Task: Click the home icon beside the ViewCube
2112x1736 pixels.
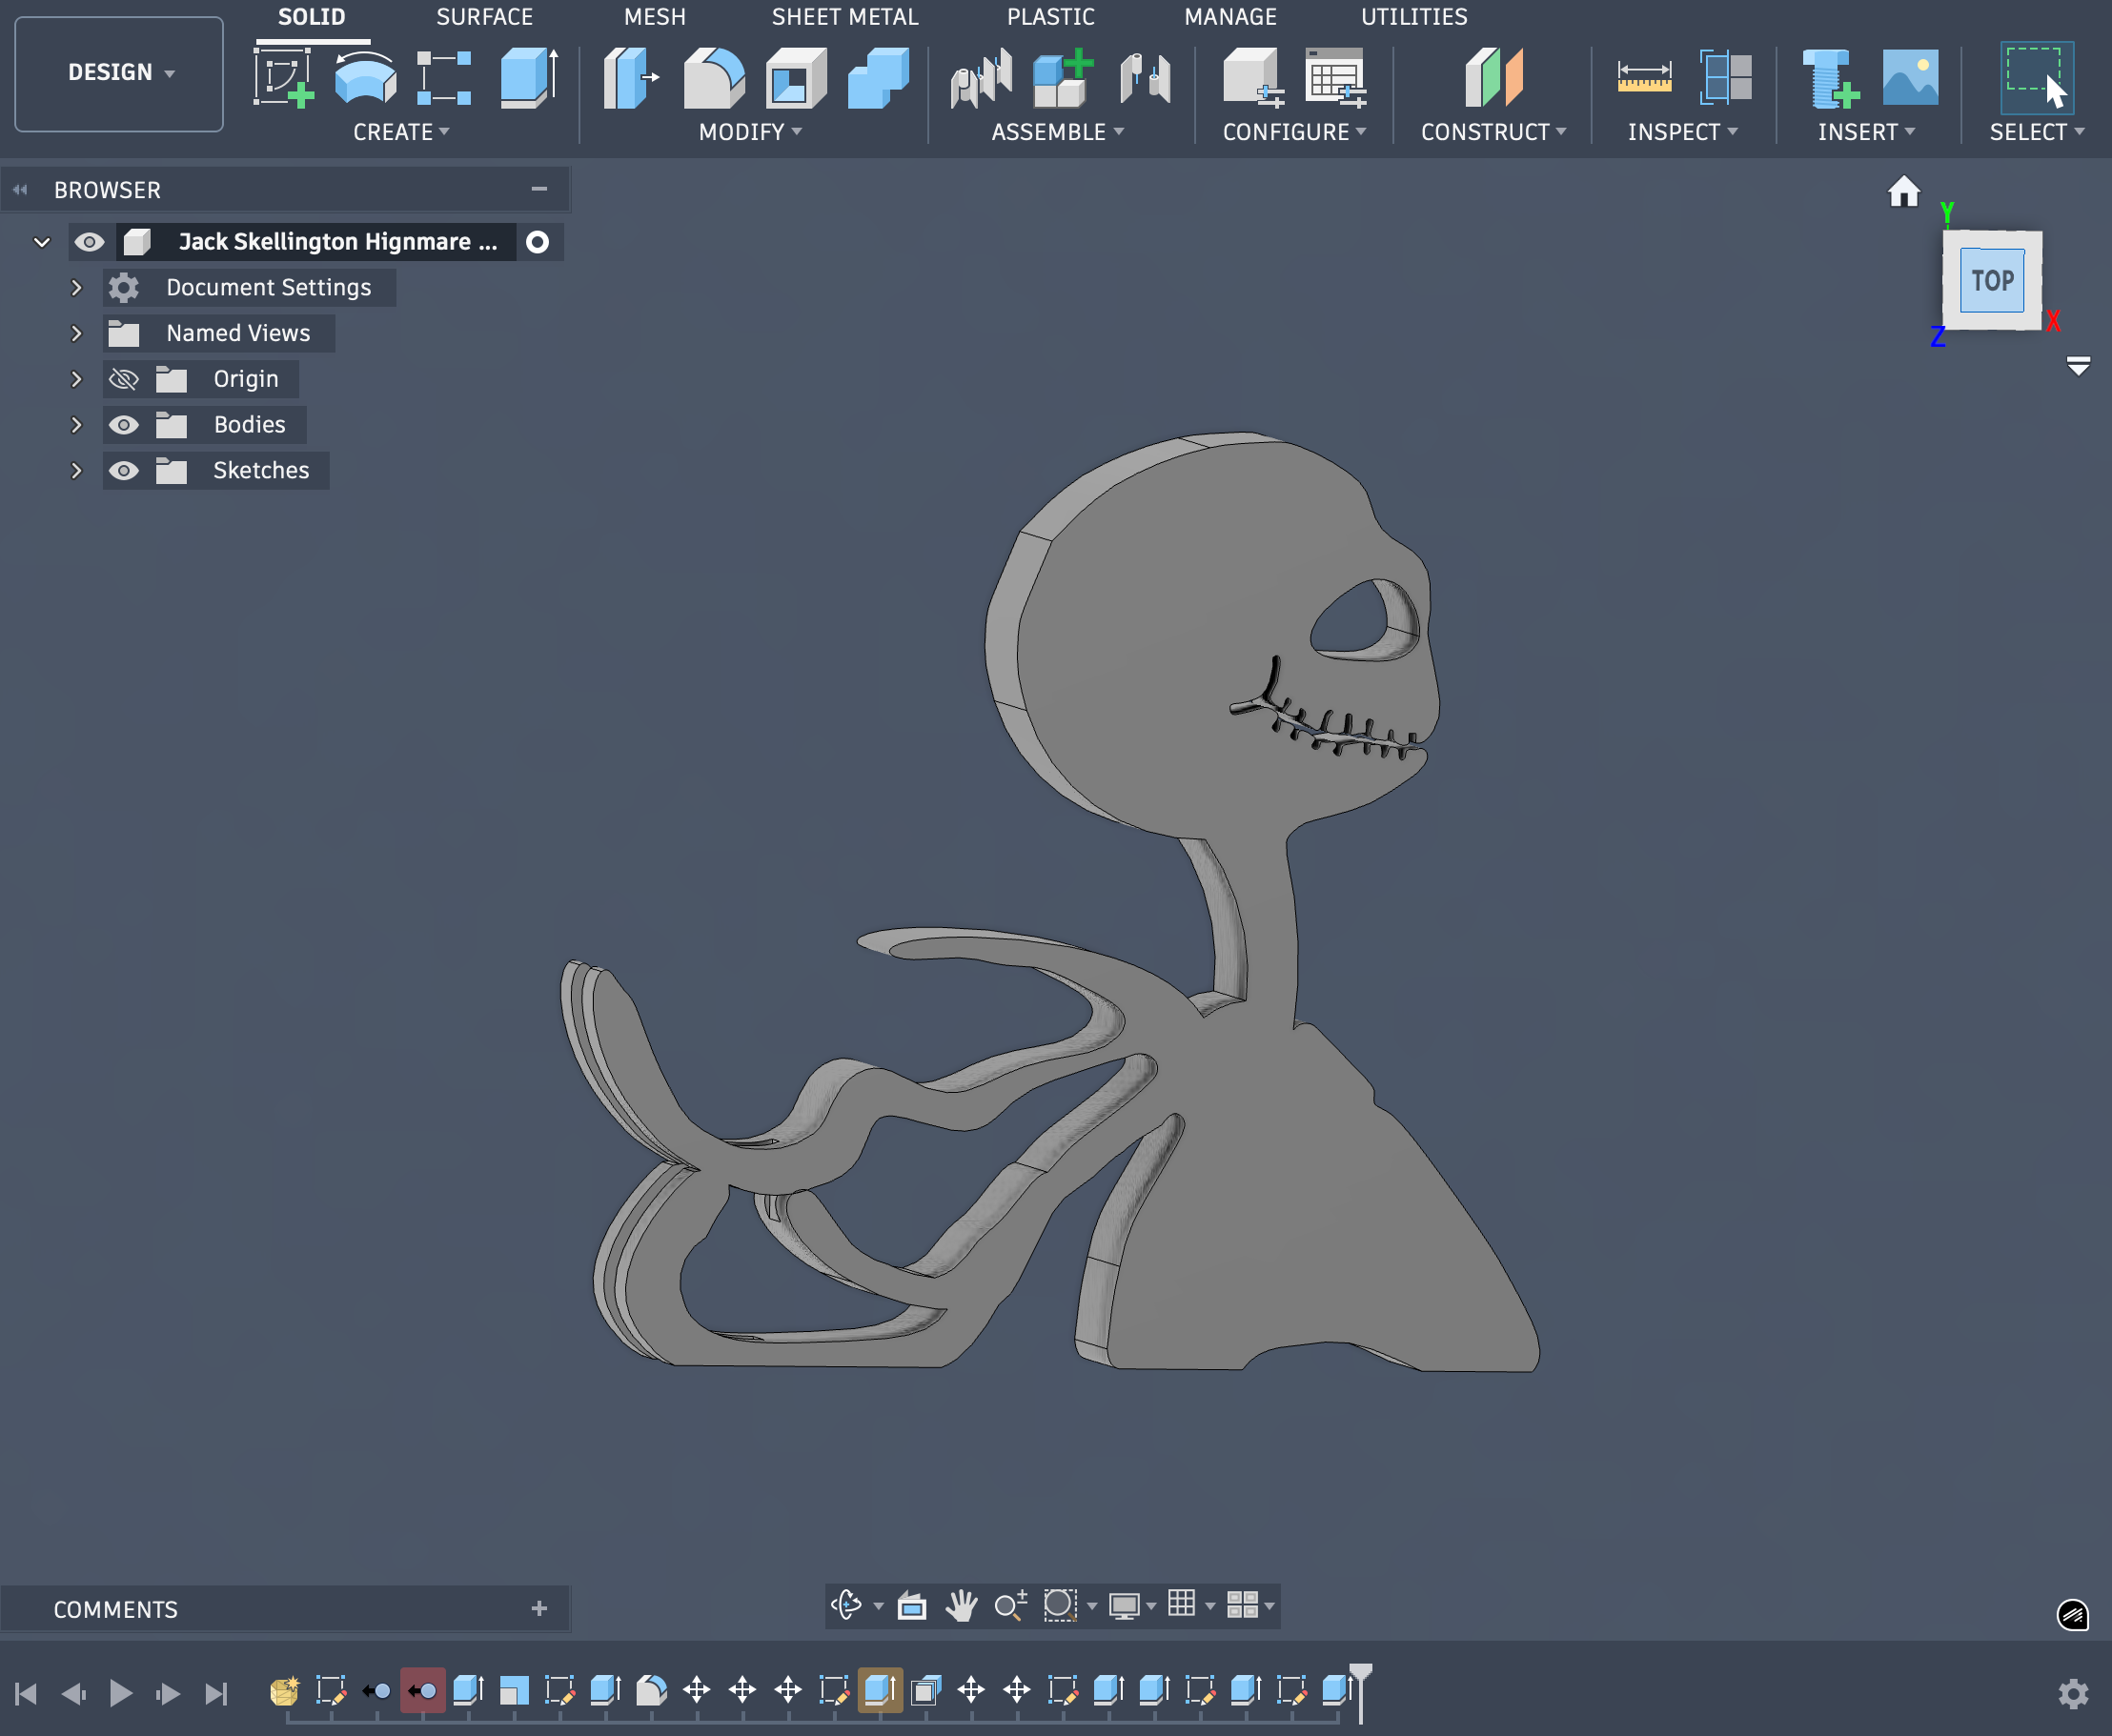Action: [x=1904, y=192]
